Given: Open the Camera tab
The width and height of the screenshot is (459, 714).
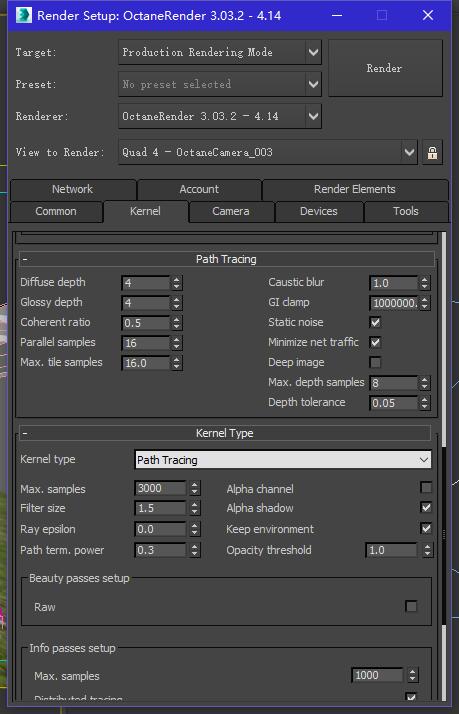Looking at the screenshot, I should pos(231,211).
